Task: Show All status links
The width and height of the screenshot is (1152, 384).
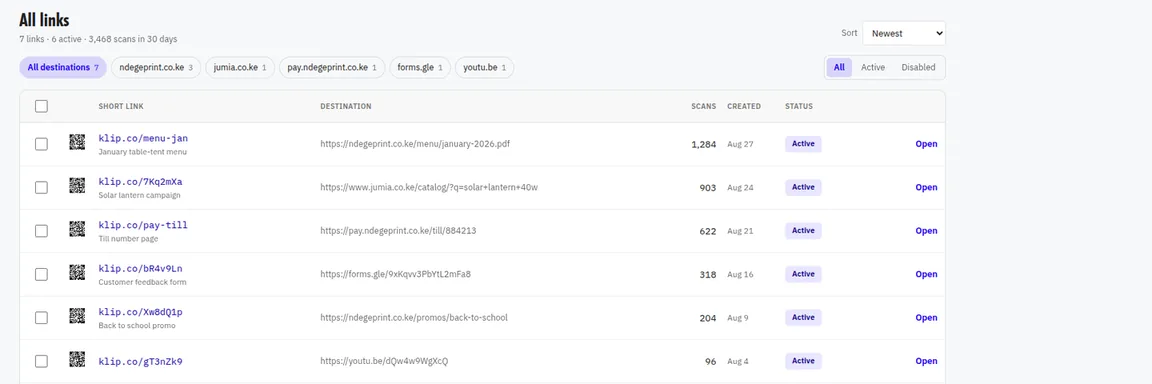Action: pyautogui.click(x=839, y=67)
